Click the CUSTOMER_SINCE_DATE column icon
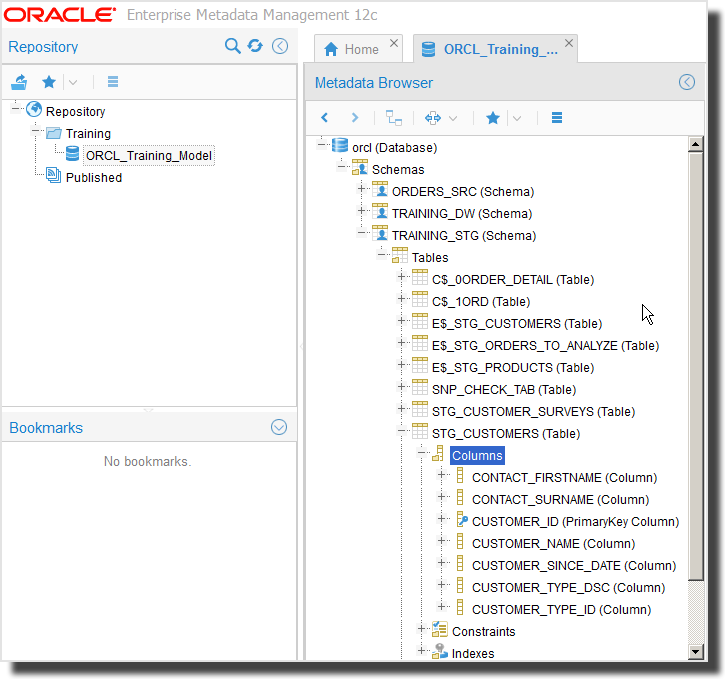 click(x=460, y=563)
